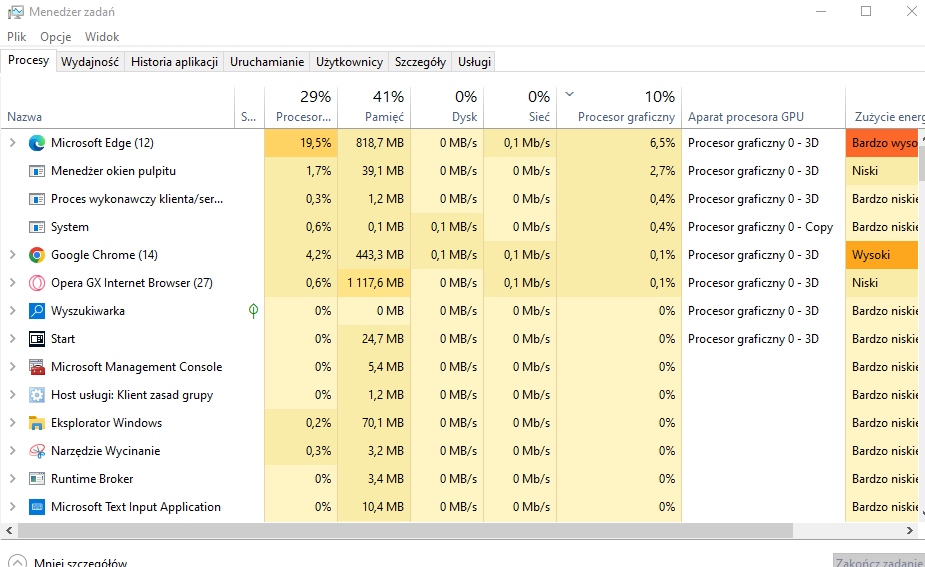Click Mniej szczegółów link
Image resolution: width=925 pixels, height=567 pixels.
[80, 562]
